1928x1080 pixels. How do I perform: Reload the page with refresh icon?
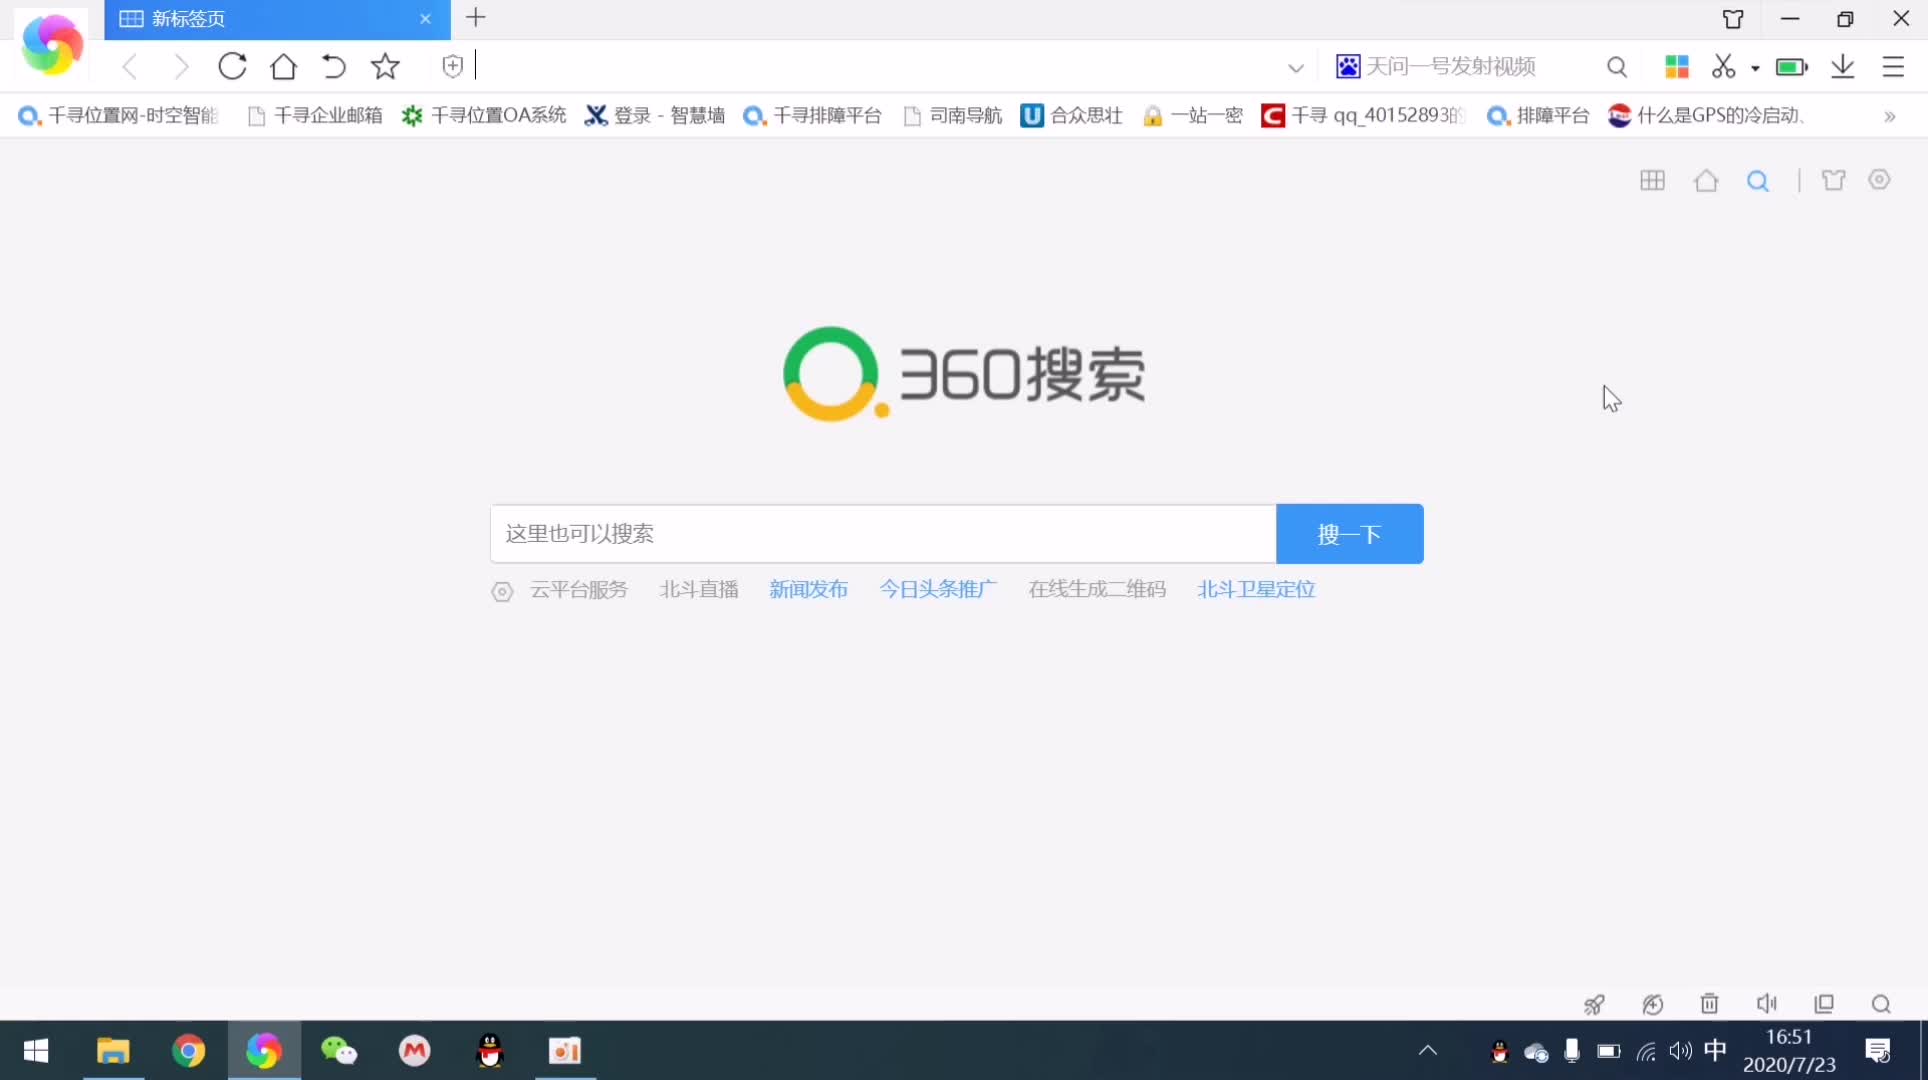[x=232, y=67]
